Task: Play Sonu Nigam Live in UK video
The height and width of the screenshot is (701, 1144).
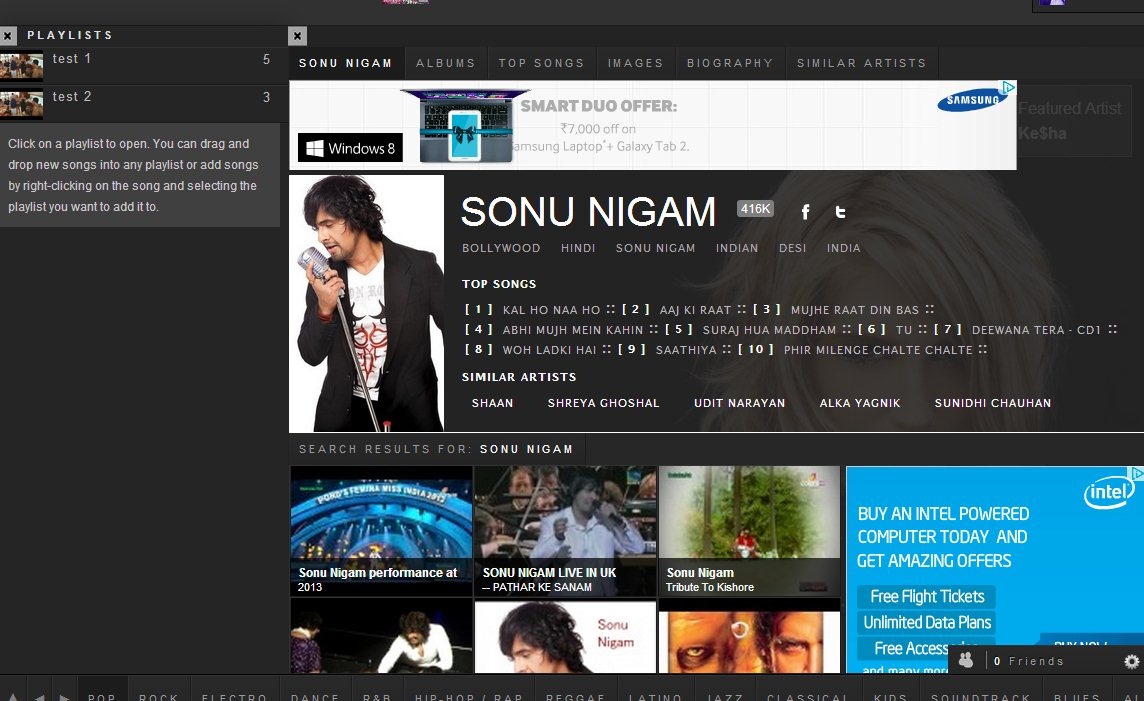Action: coord(565,531)
